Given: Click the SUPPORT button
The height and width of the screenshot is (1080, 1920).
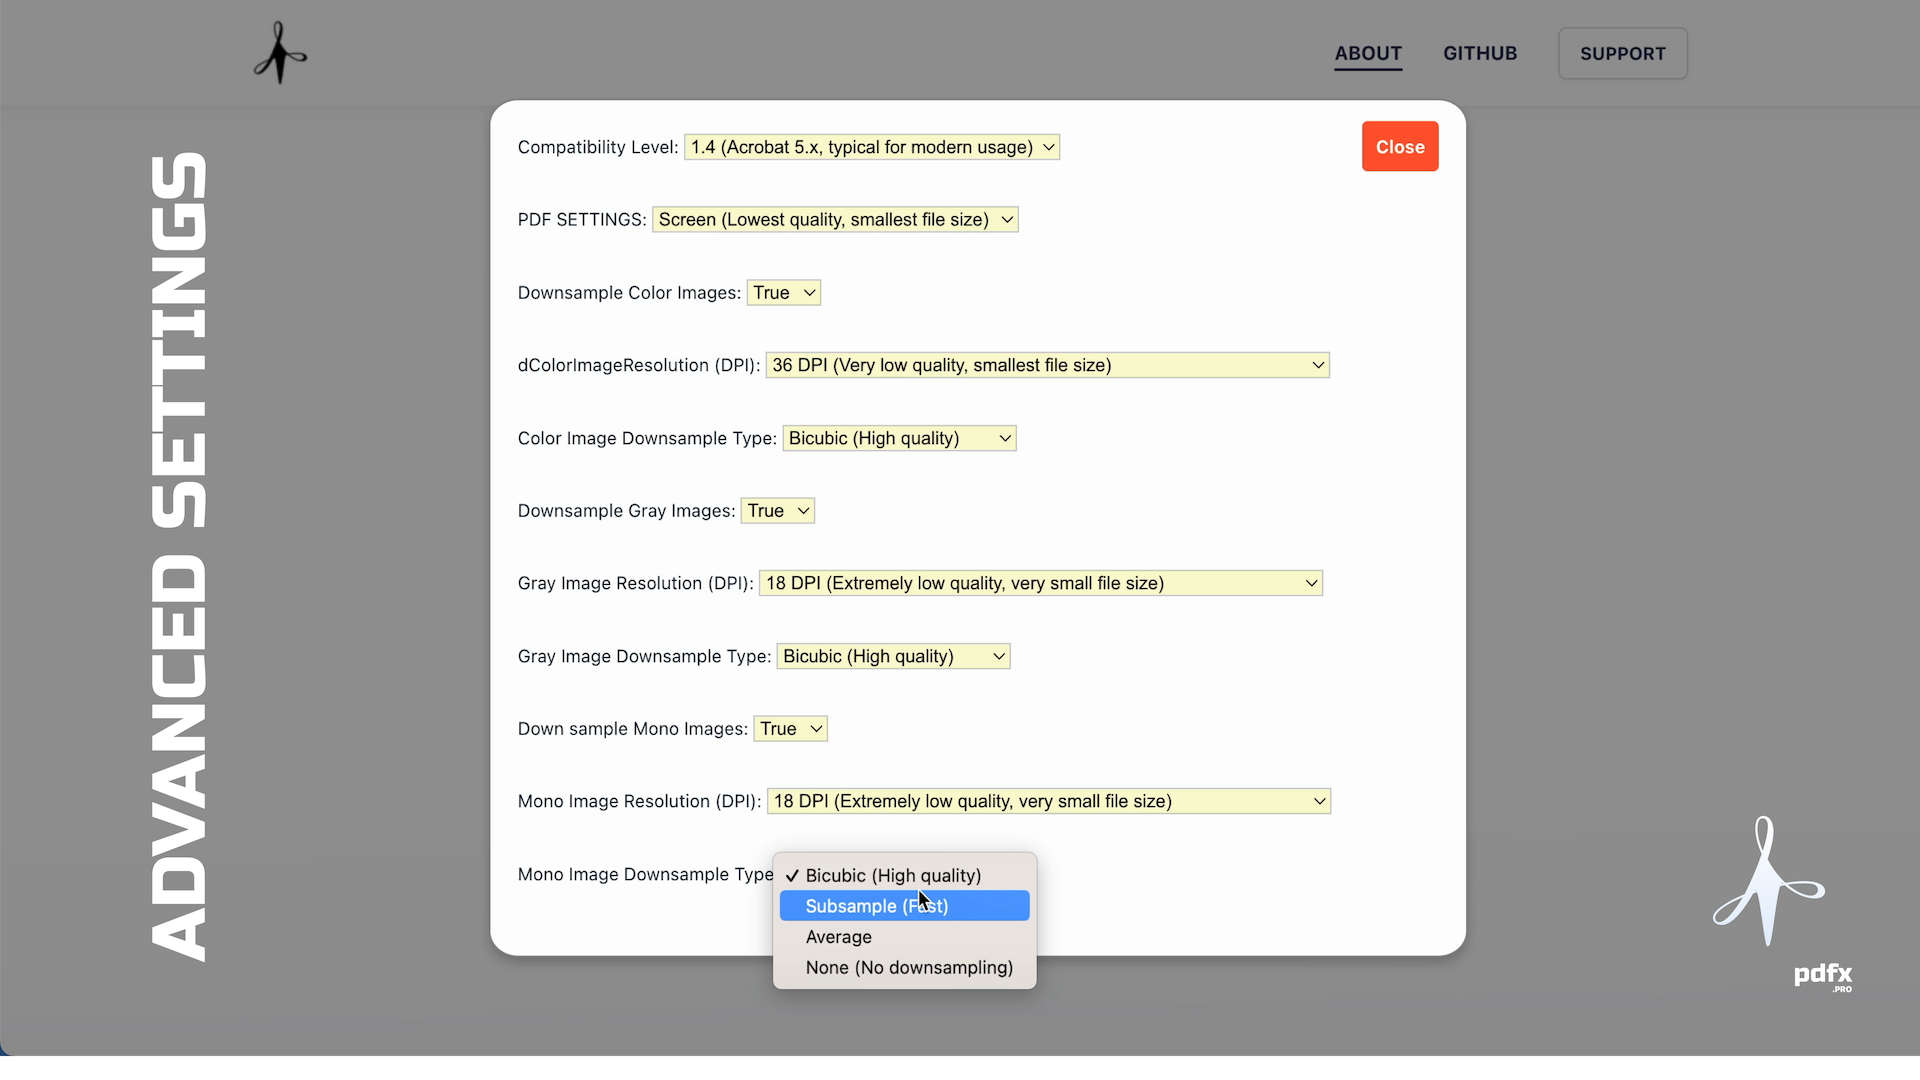Looking at the screenshot, I should tap(1623, 54).
